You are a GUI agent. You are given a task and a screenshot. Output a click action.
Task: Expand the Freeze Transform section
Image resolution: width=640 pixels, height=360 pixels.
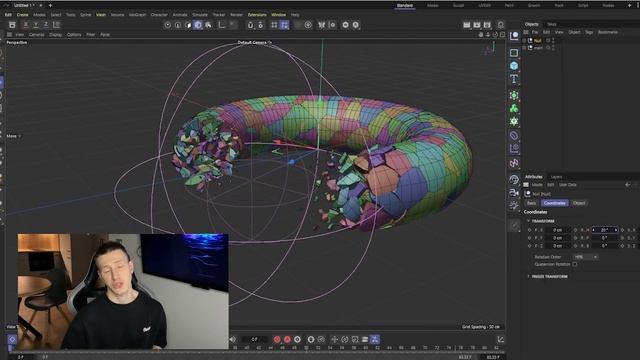pos(529,276)
